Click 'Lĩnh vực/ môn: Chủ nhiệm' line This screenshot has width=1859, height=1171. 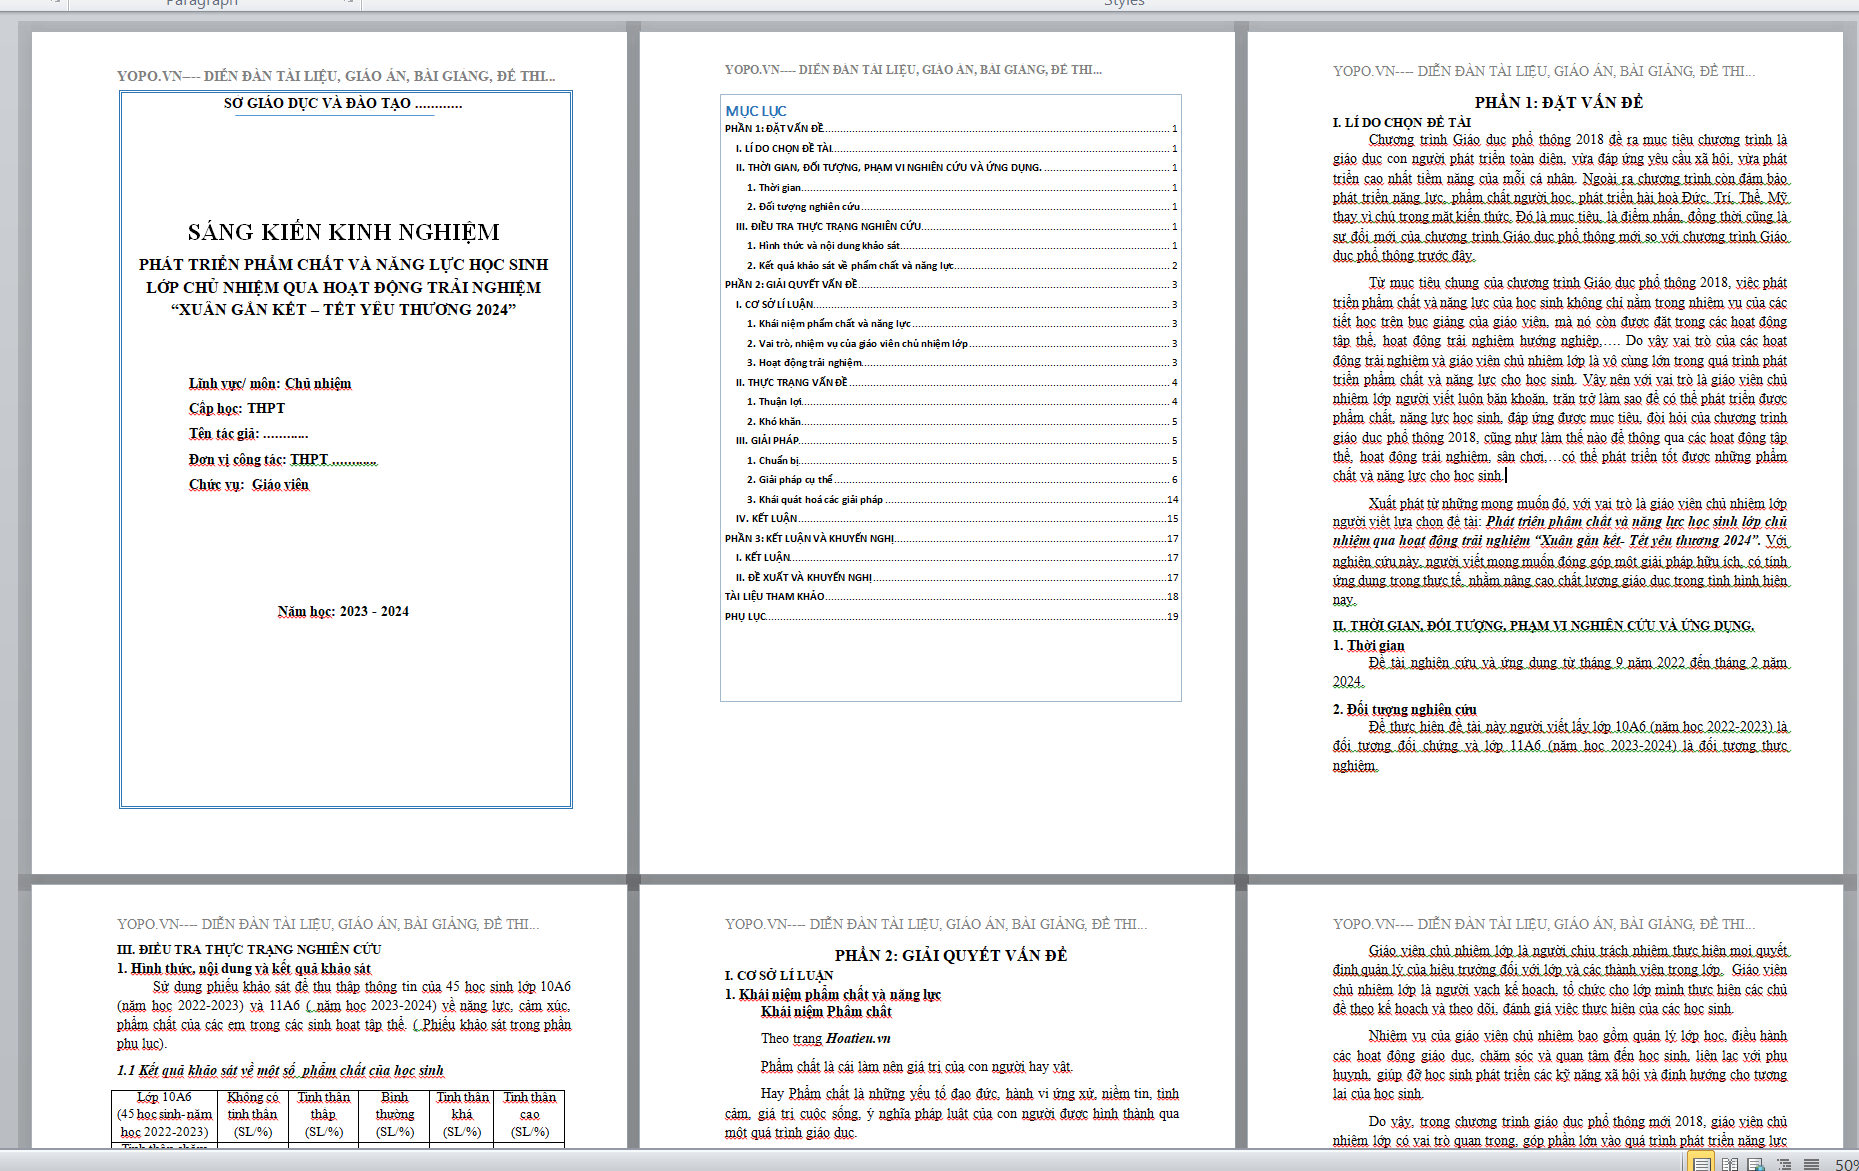click(270, 384)
